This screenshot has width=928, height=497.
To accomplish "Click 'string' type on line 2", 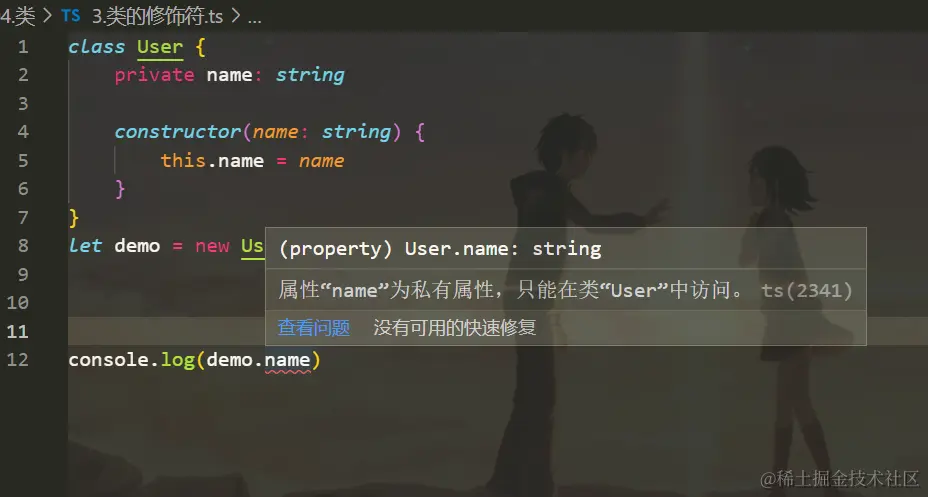I will (x=310, y=75).
